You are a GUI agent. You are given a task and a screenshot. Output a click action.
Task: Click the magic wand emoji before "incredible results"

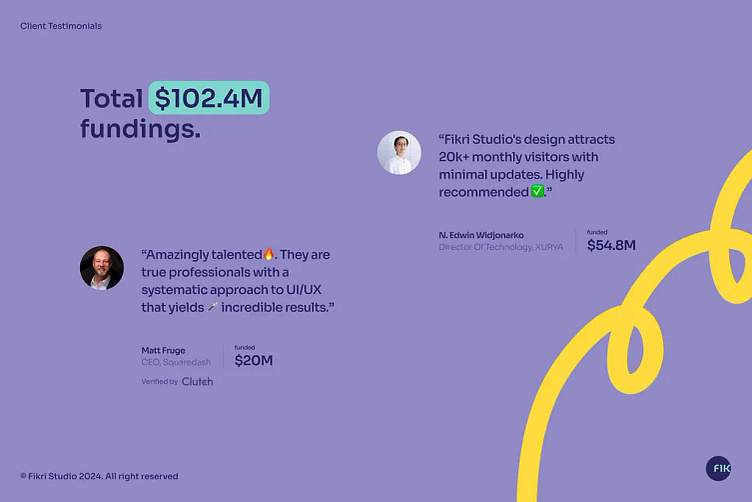point(212,307)
